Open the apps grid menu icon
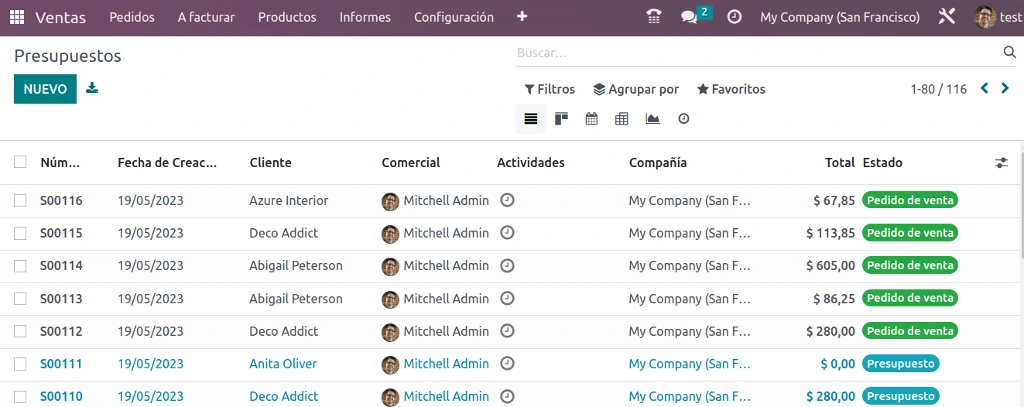1024x407 pixels. 17,17
